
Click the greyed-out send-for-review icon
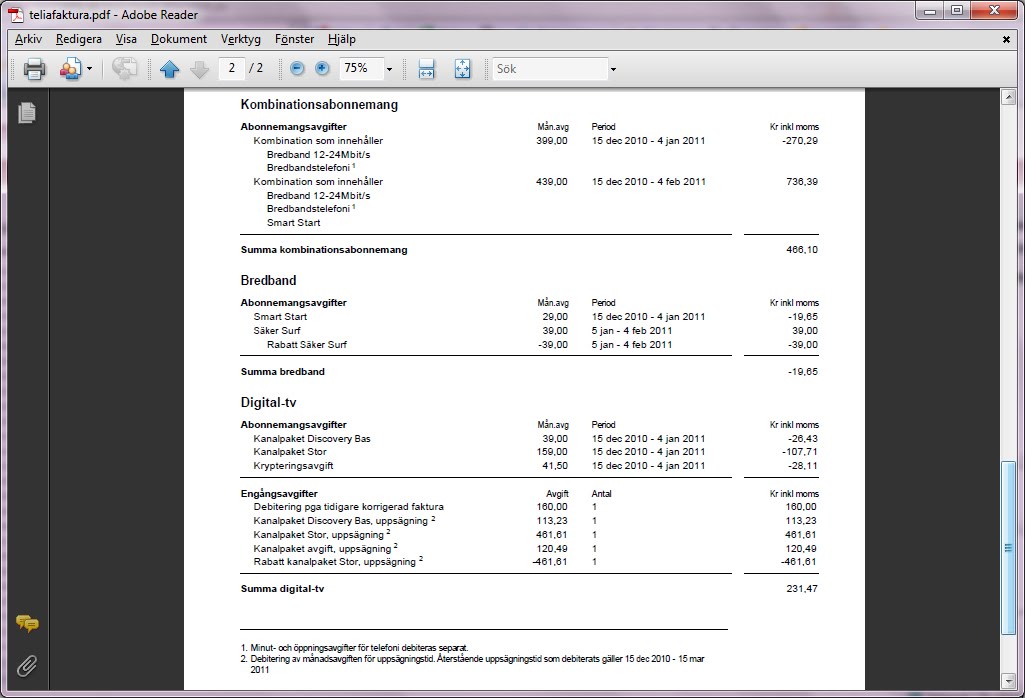click(x=124, y=69)
